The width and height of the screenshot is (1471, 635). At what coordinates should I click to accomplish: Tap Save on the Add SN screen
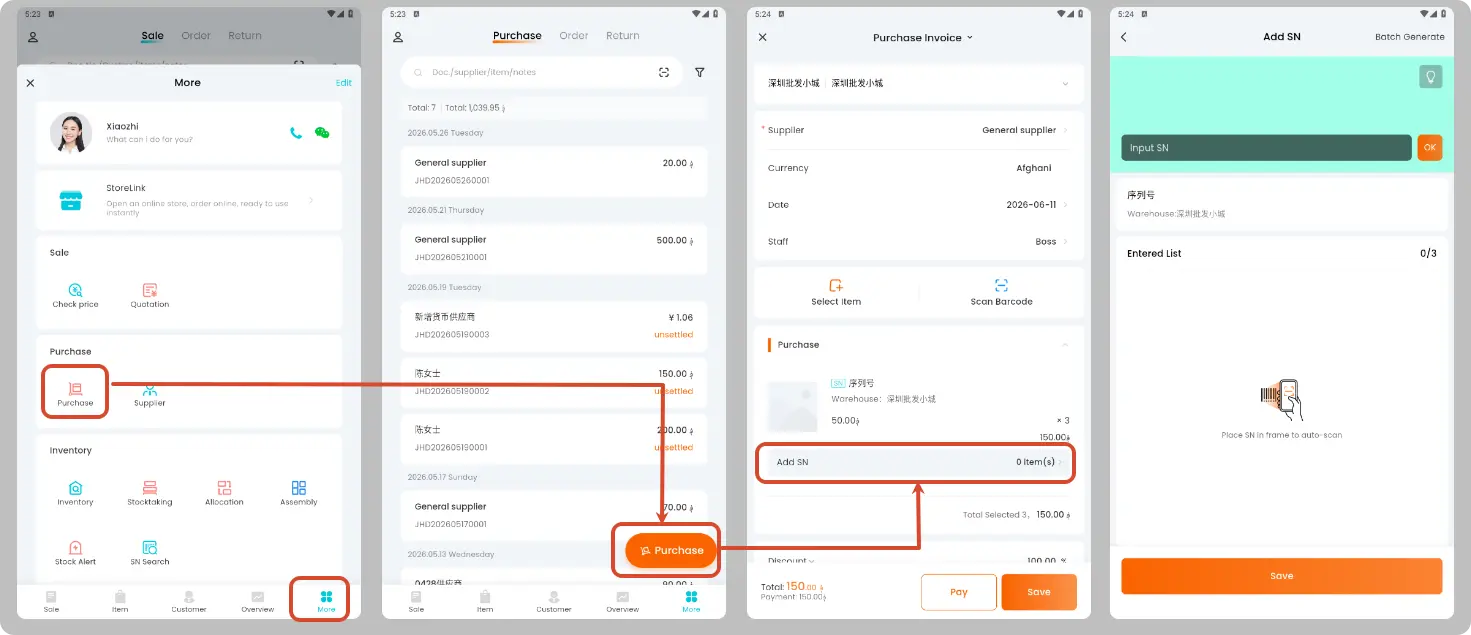1282,576
